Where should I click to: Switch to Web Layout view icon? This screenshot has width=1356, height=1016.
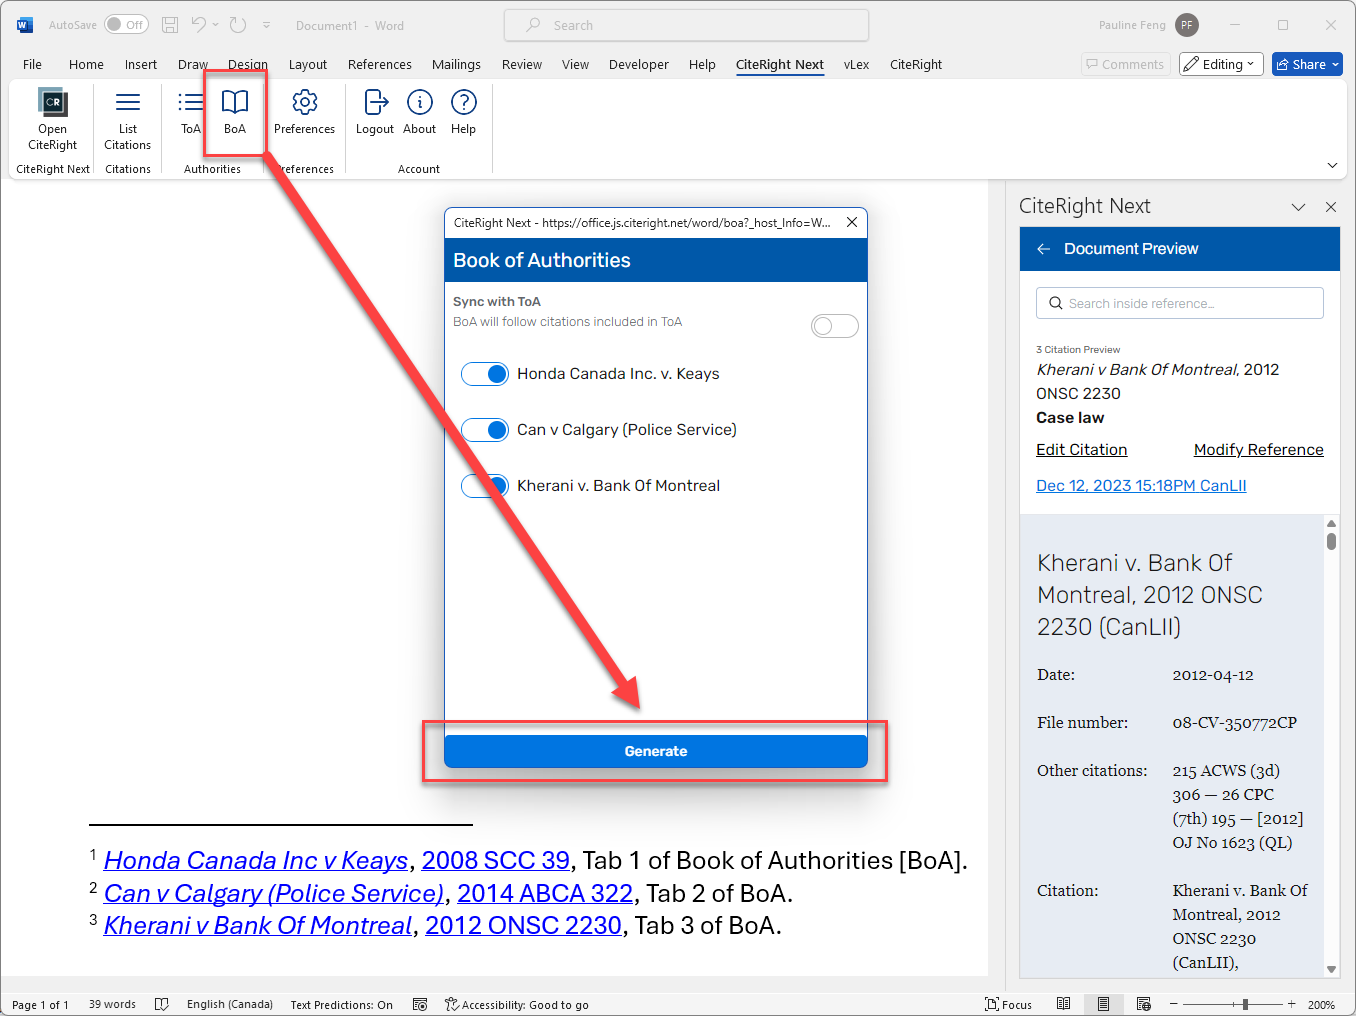[1143, 1004]
